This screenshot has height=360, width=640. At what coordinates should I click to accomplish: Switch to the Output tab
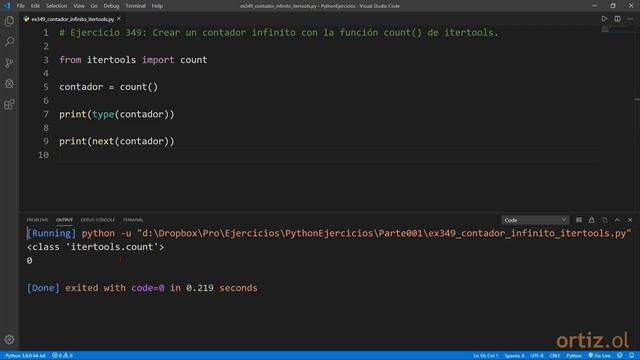(64, 220)
